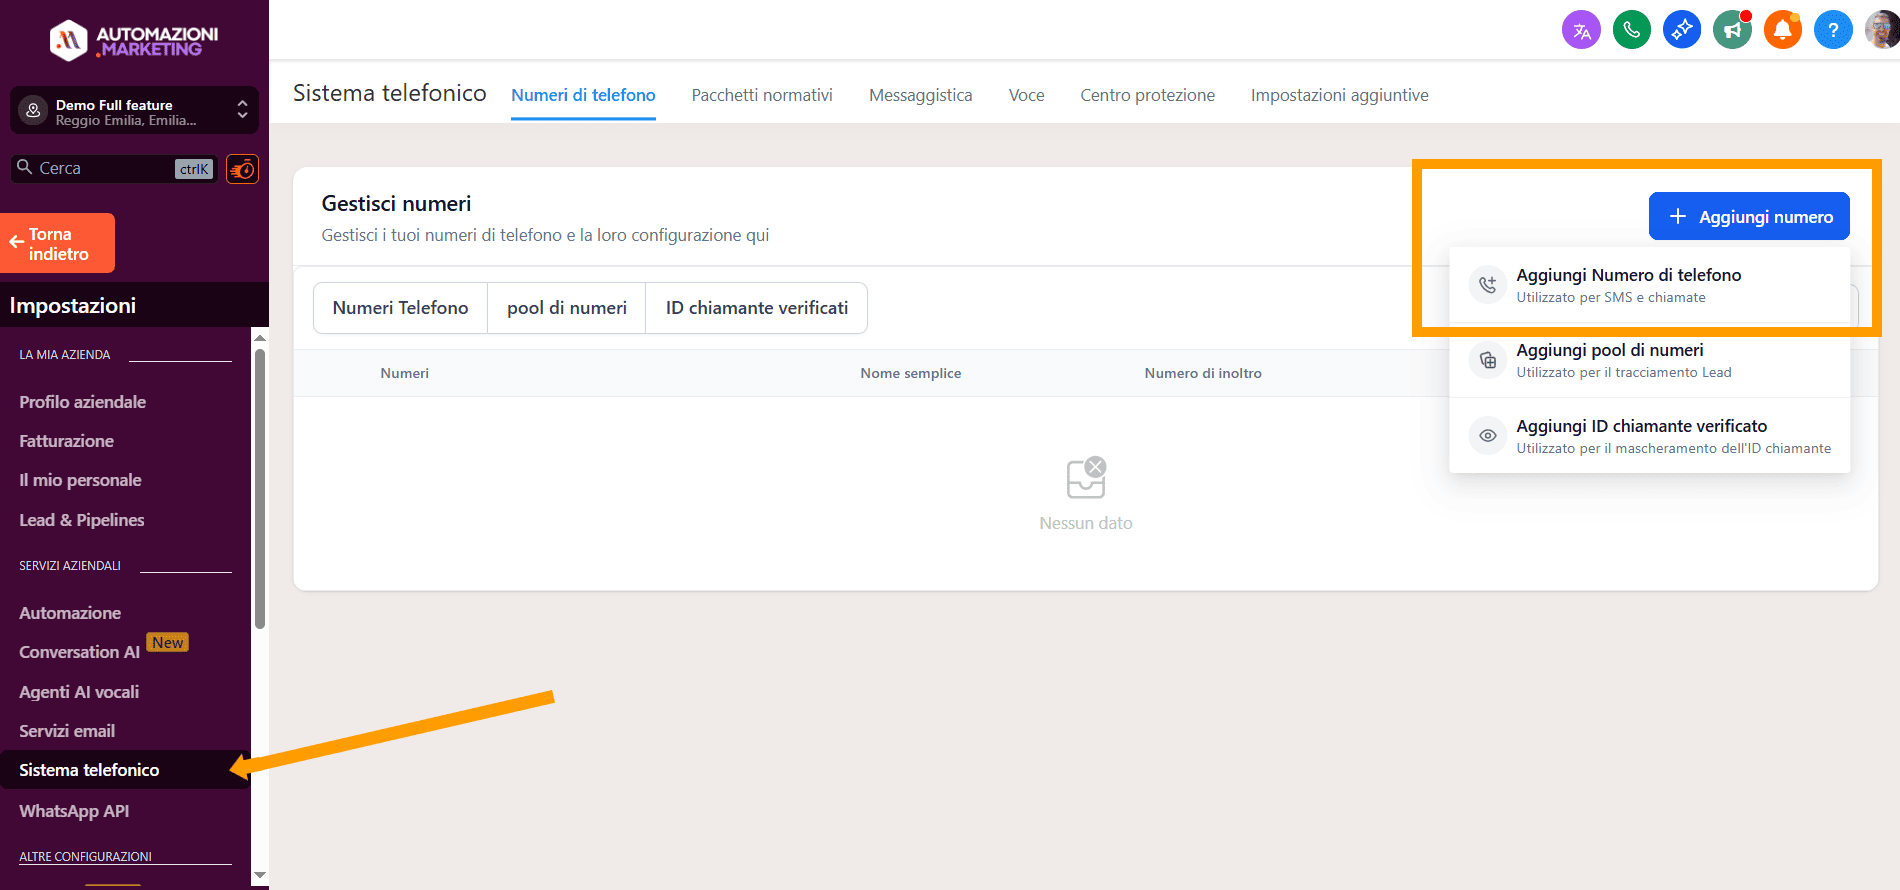Switch to the Centro protezione tab
The image size is (1900, 890).
(1147, 95)
